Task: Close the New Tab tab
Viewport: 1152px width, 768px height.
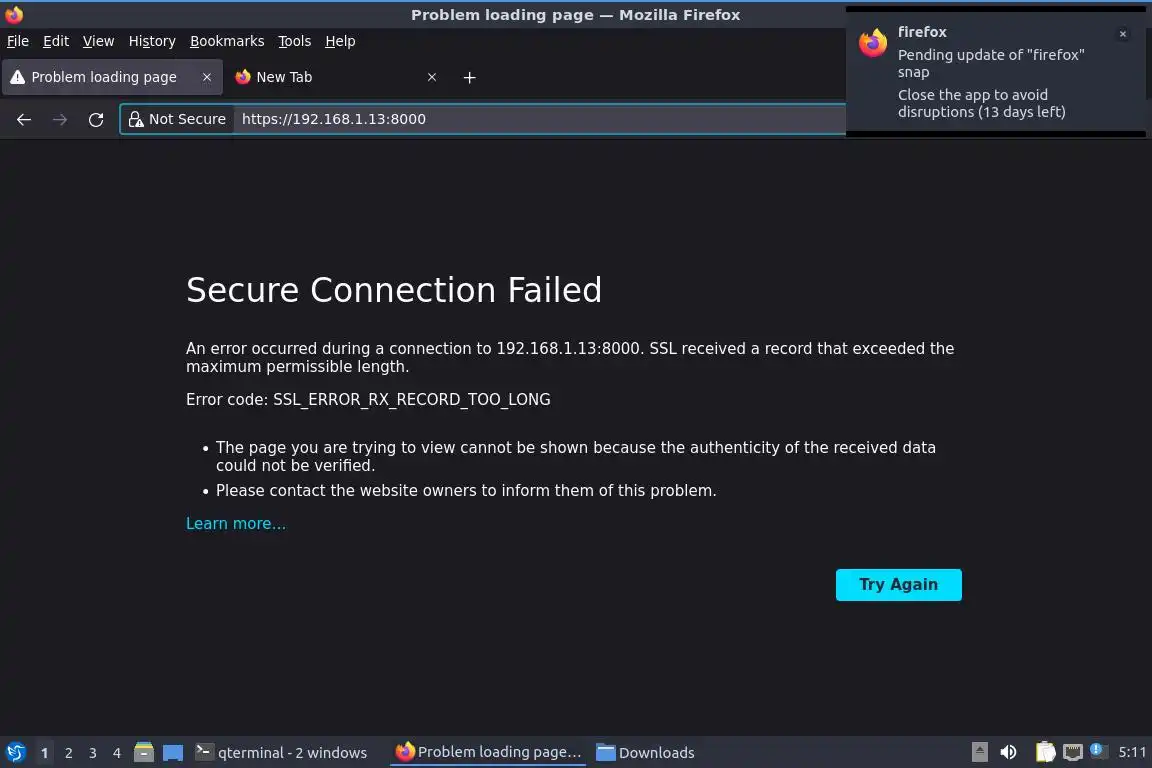Action: [432, 77]
